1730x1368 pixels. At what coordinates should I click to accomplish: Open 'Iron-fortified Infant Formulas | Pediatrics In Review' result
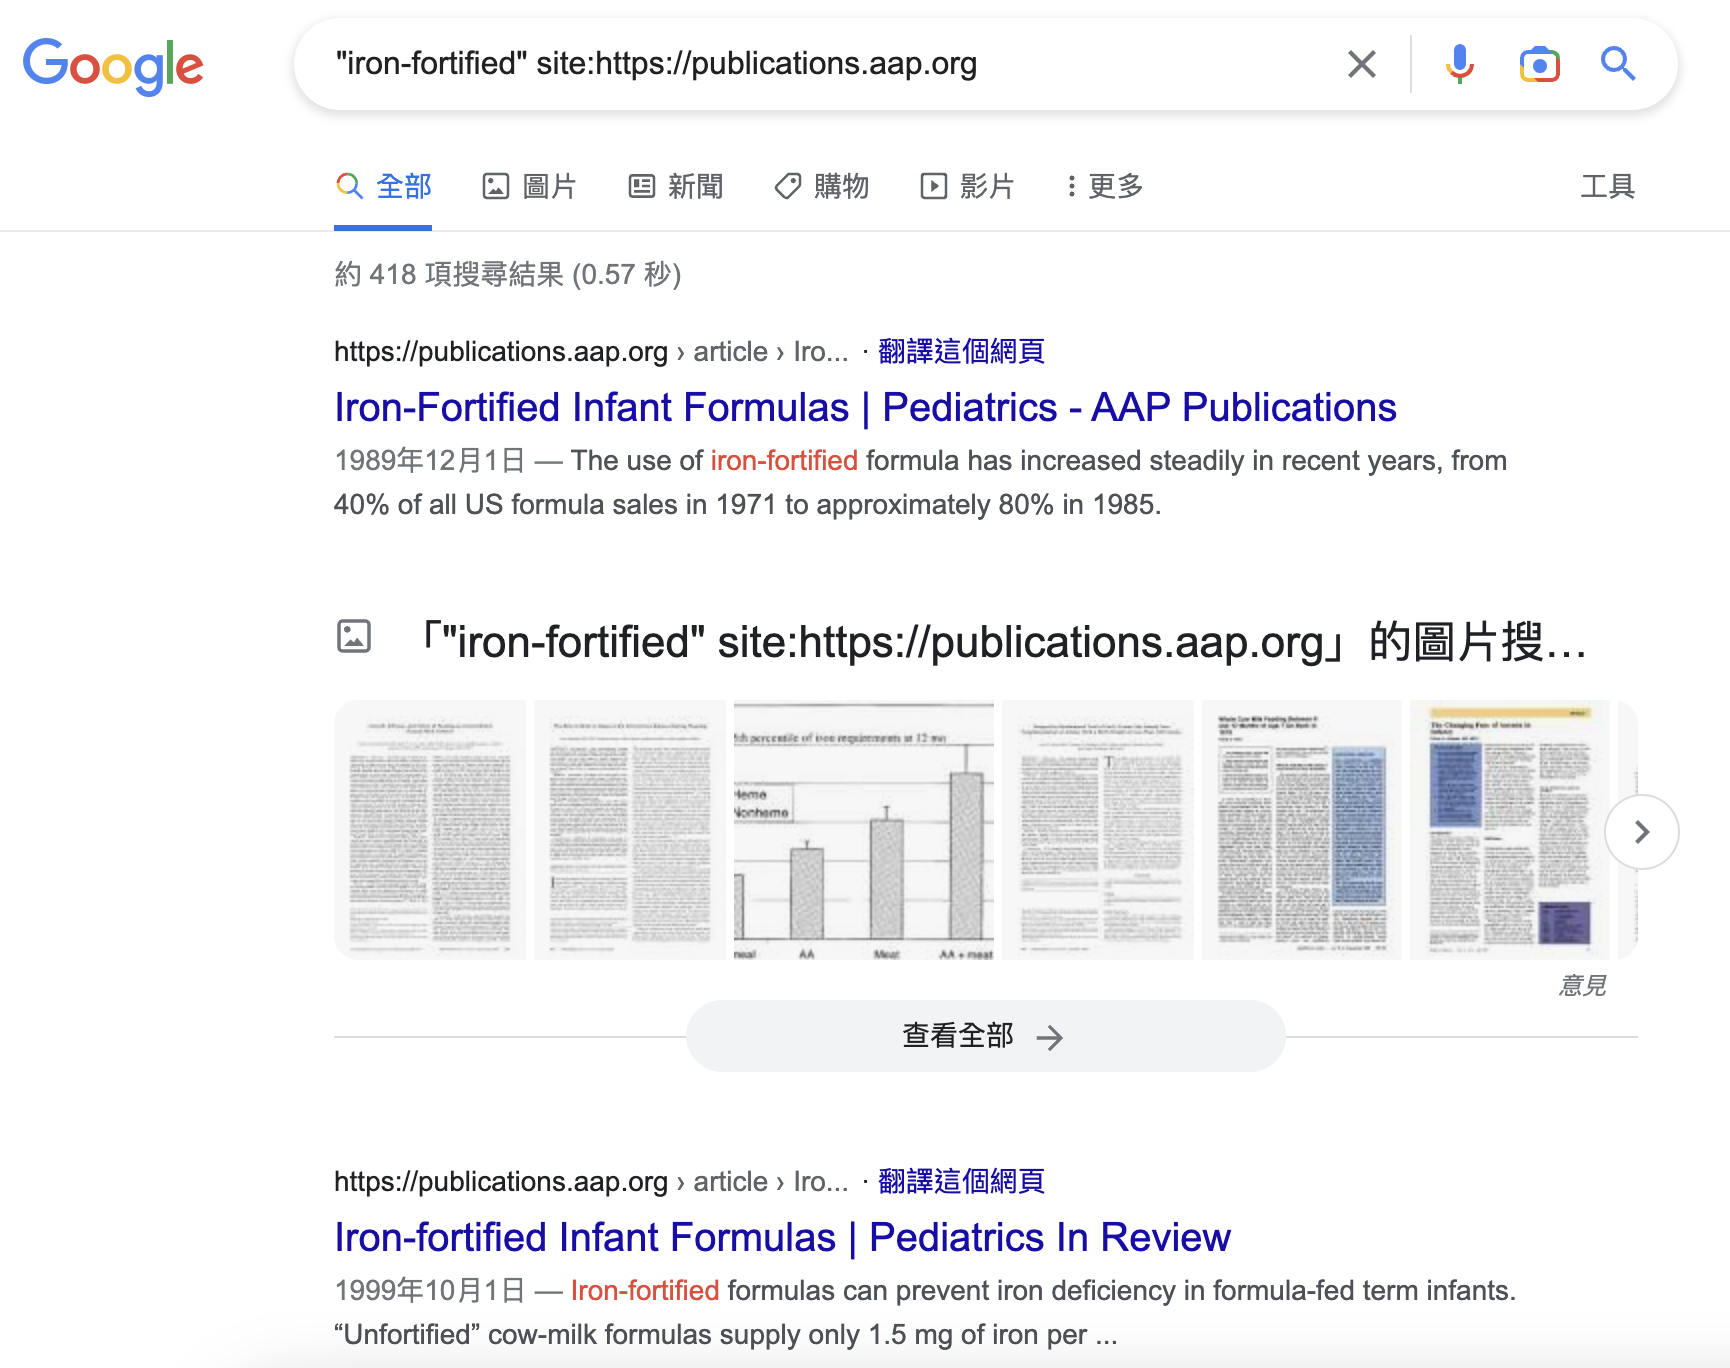782,1237
